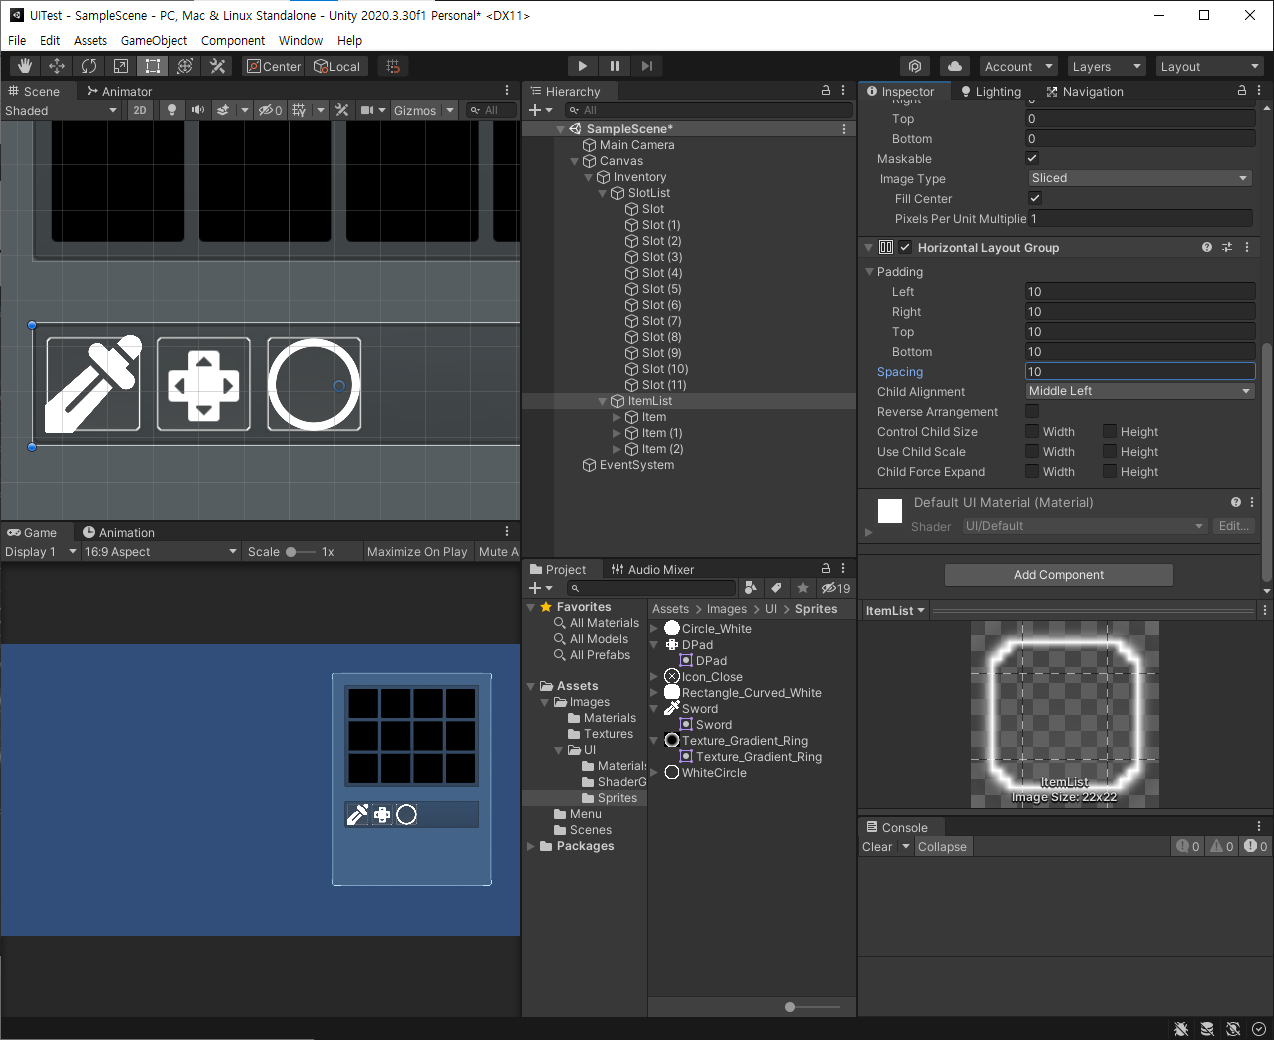Open custom editor tools
The height and width of the screenshot is (1040, 1274).
217,66
